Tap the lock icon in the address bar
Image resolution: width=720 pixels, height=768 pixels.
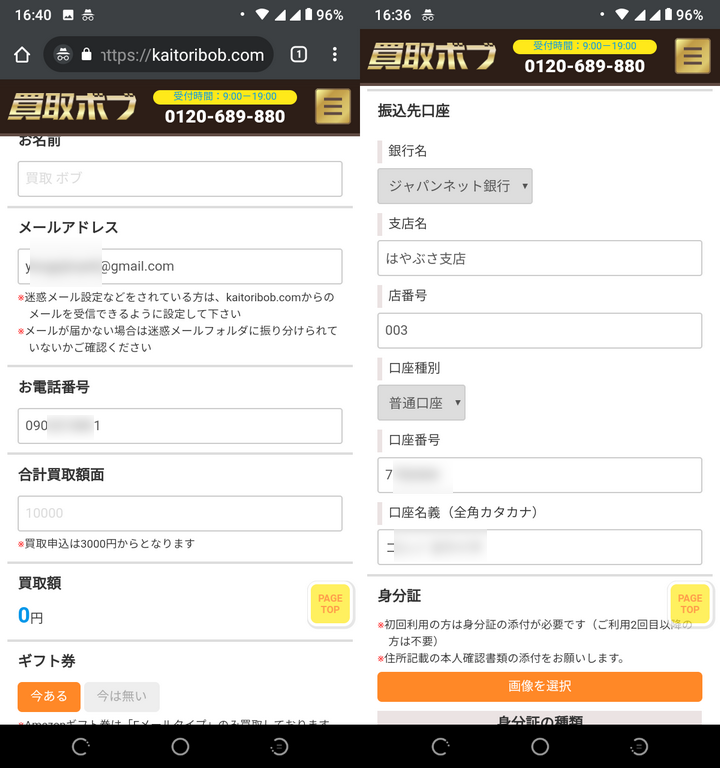point(86,54)
